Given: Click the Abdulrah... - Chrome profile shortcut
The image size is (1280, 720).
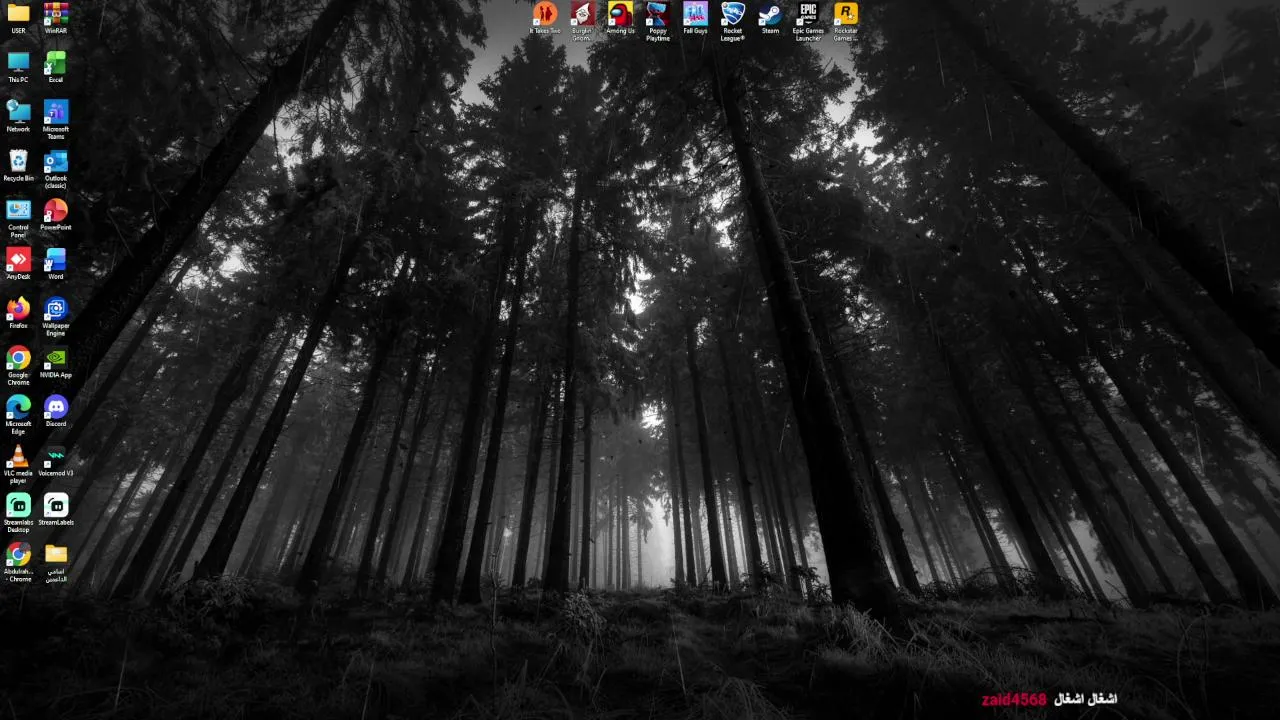Looking at the screenshot, I should [x=18, y=561].
